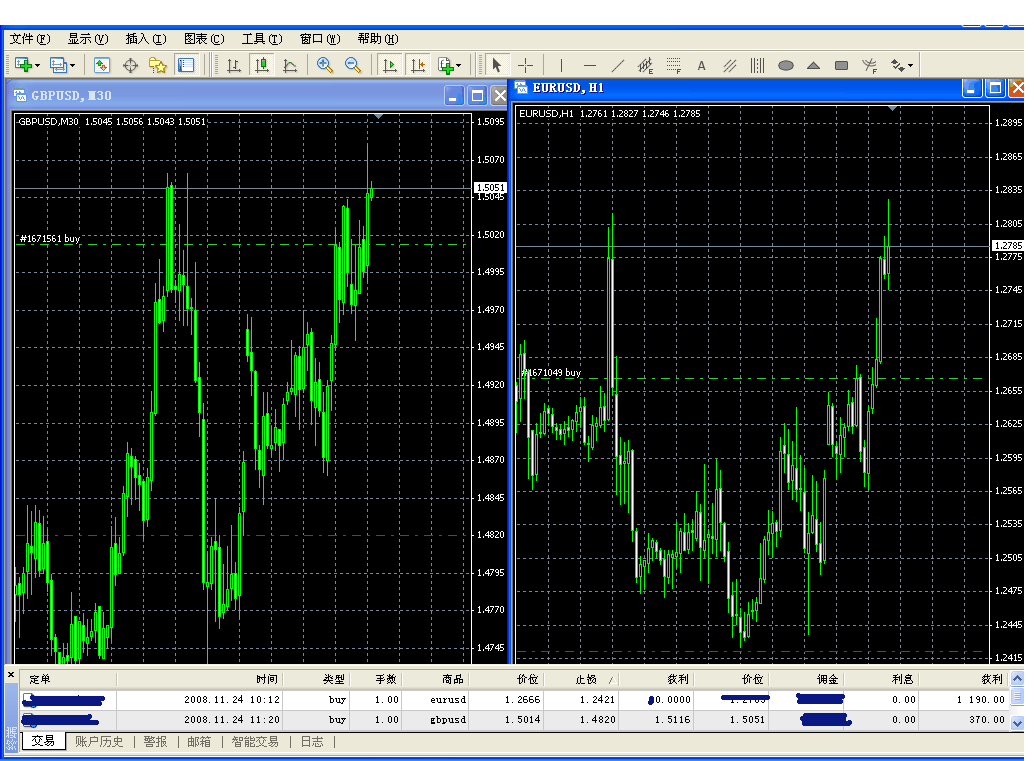
Task: Switch chart to candlestick mode
Action: point(262,65)
